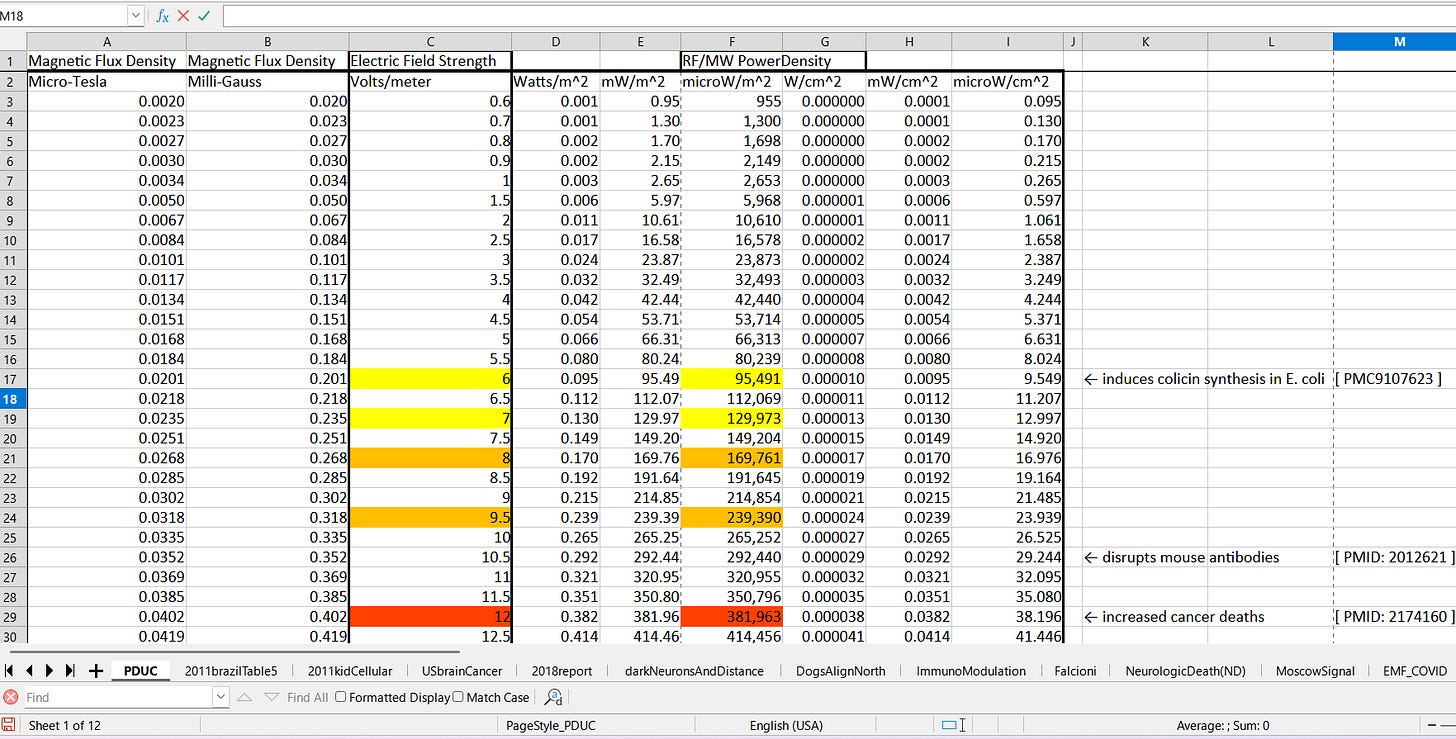Click '[ PMID: 2174160 ]' reference cell
Screen dimensions: 1456x739
coord(1393,616)
